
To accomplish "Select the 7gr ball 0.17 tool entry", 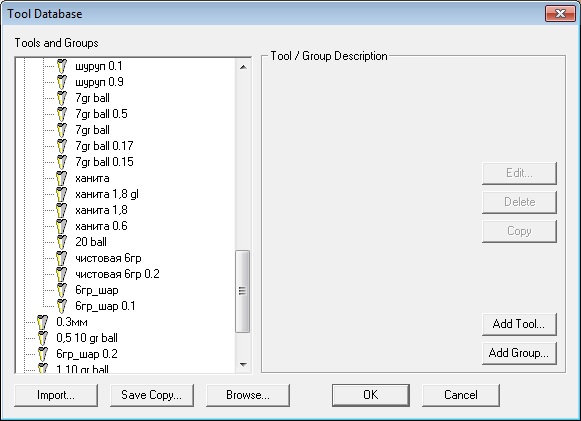I will pyautogui.click(x=104, y=146).
